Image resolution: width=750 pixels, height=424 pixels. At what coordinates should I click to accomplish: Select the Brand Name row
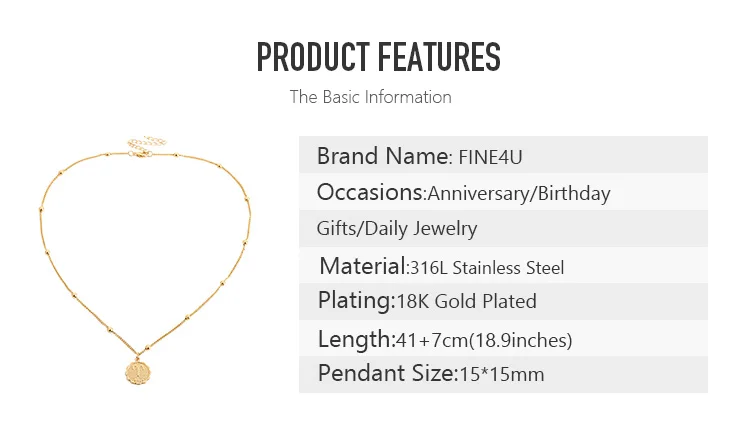click(503, 155)
